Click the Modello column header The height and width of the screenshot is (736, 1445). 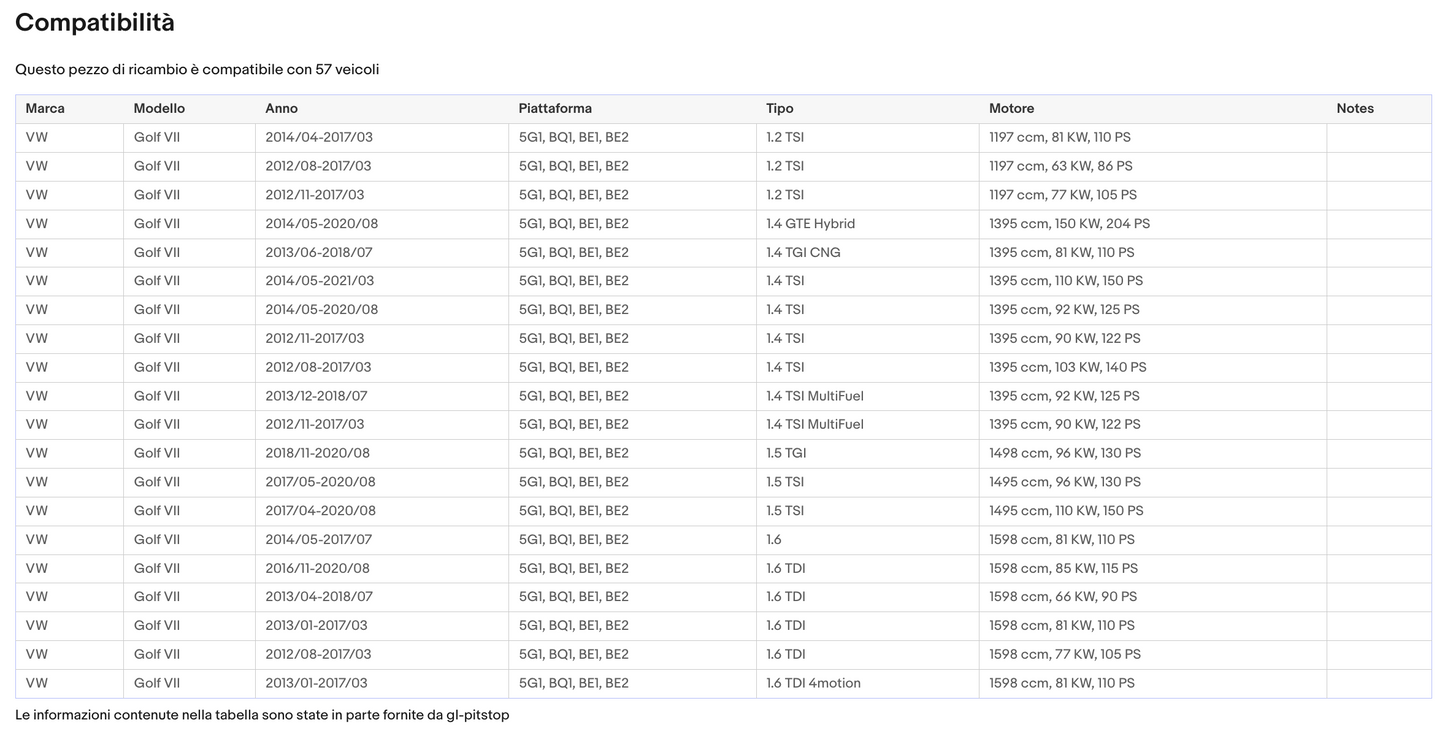click(159, 108)
